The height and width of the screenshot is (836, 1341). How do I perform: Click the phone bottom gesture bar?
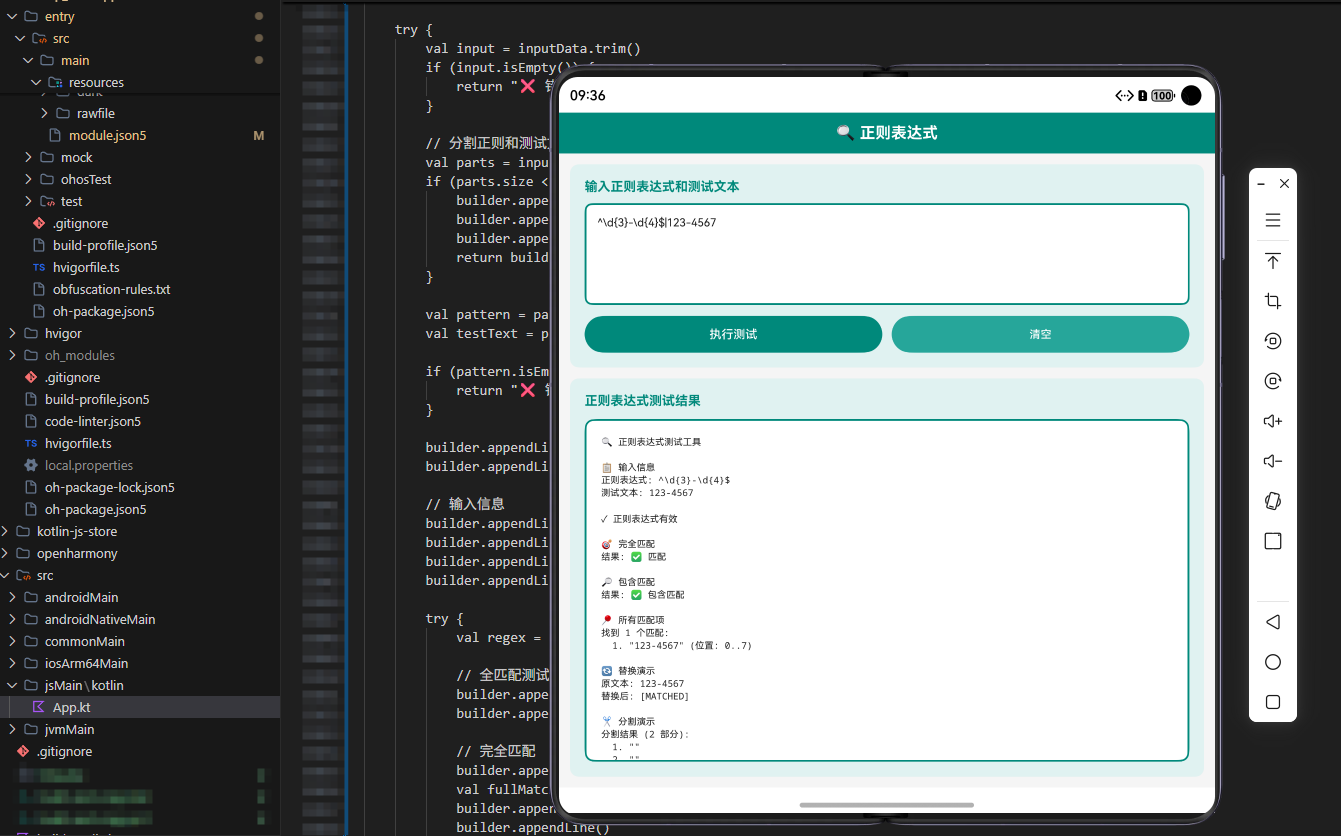tap(887, 804)
